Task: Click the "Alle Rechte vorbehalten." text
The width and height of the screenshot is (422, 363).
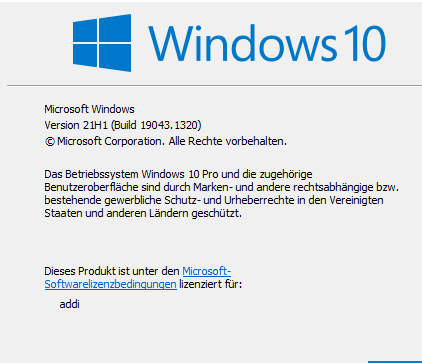Action: coord(228,141)
